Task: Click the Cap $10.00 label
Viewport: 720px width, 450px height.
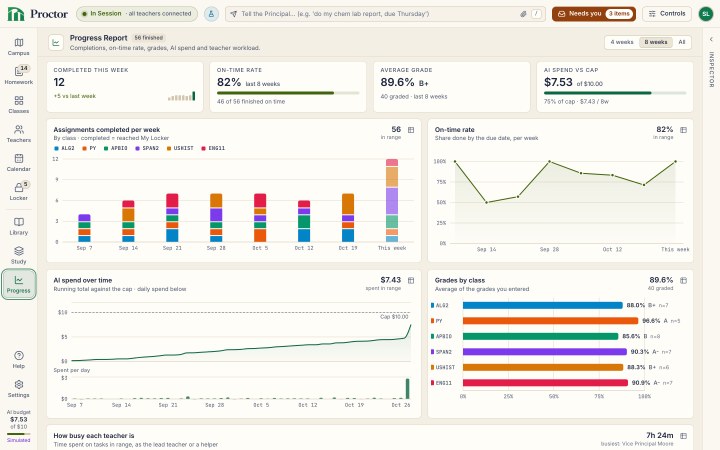Action: 394,317
